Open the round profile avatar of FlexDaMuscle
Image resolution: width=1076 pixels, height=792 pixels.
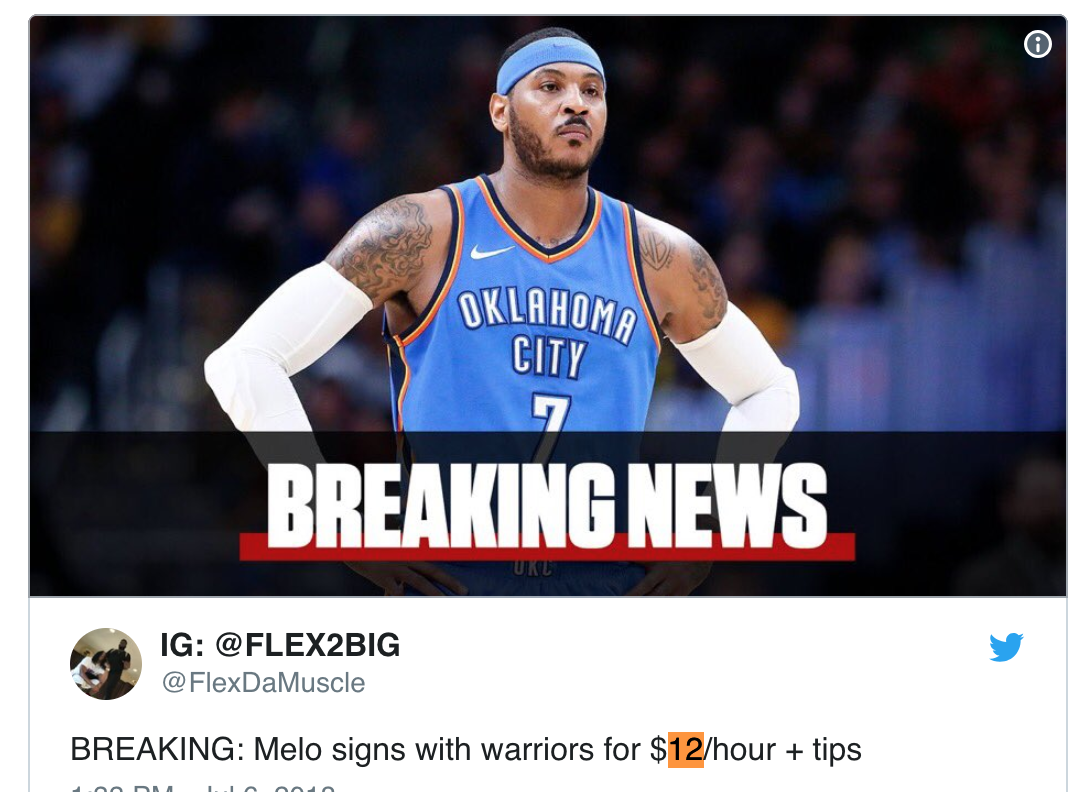pos(106,664)
